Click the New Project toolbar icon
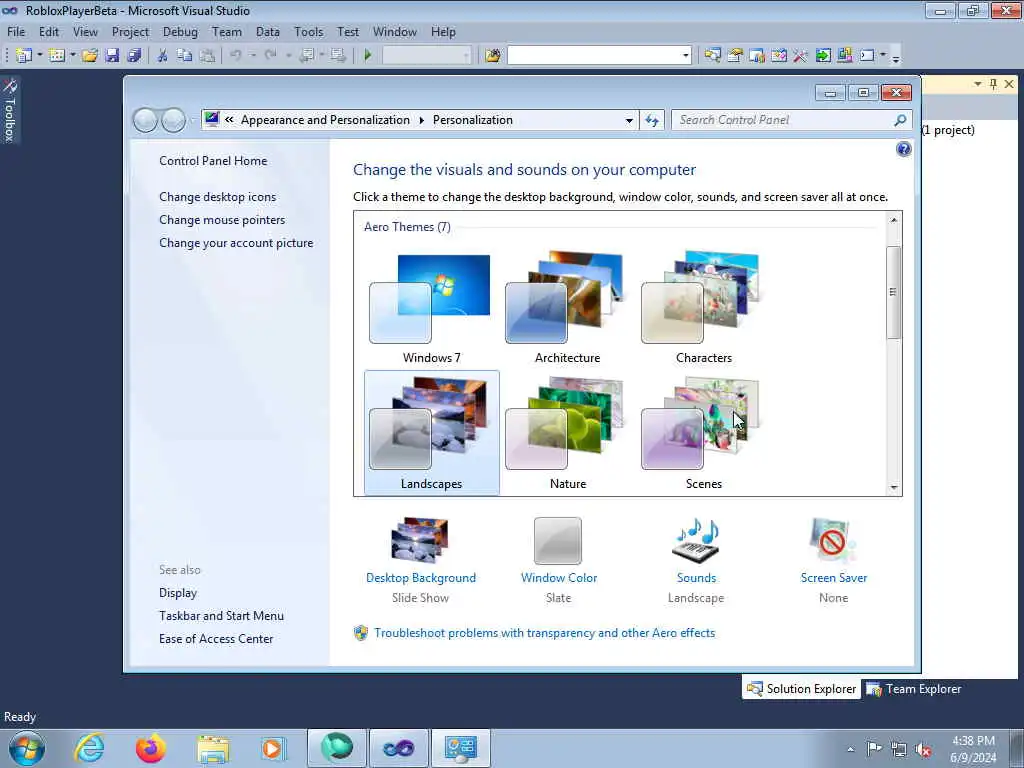This screenshot has height=768, width=1024. pyautogui.click(x=24, y=56)
